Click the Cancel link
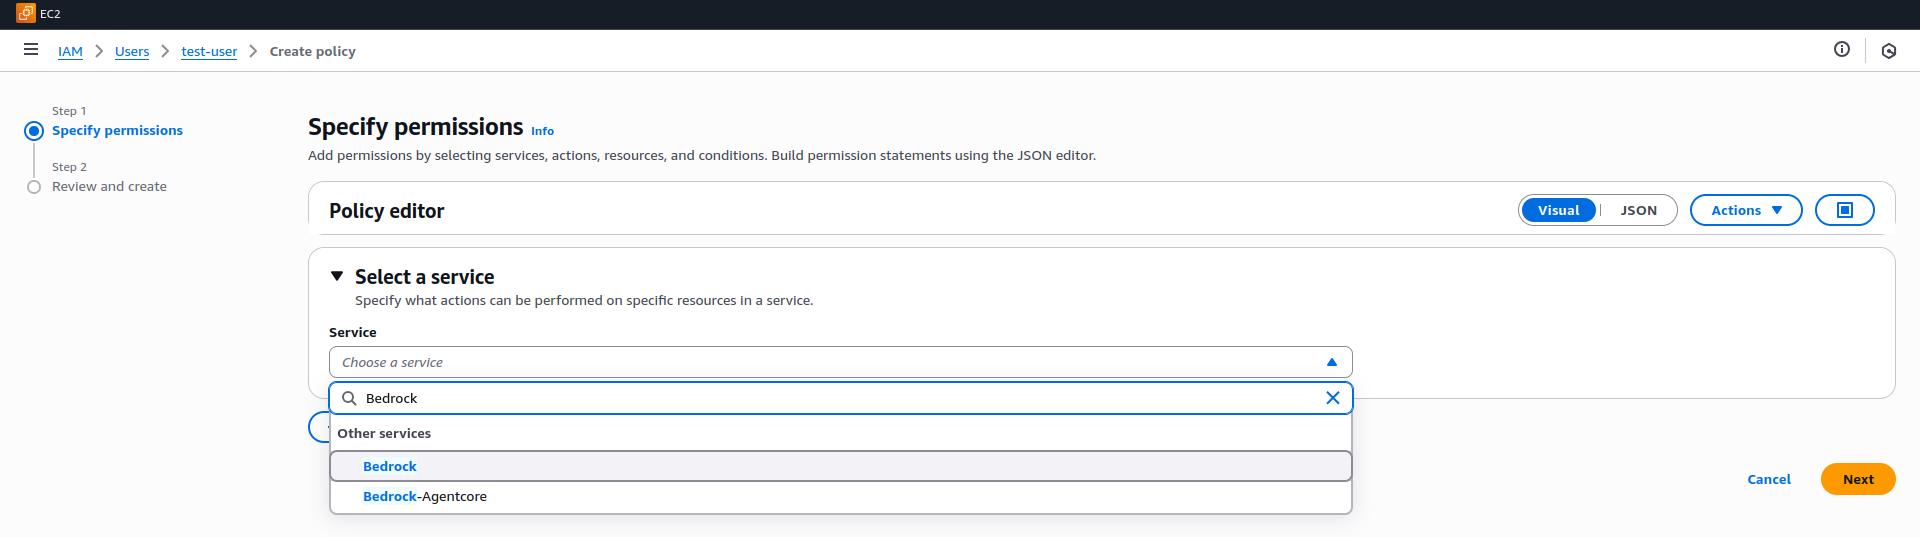Image resolution: width=1920 pixels, height=537 pixels. [1768, 479]
